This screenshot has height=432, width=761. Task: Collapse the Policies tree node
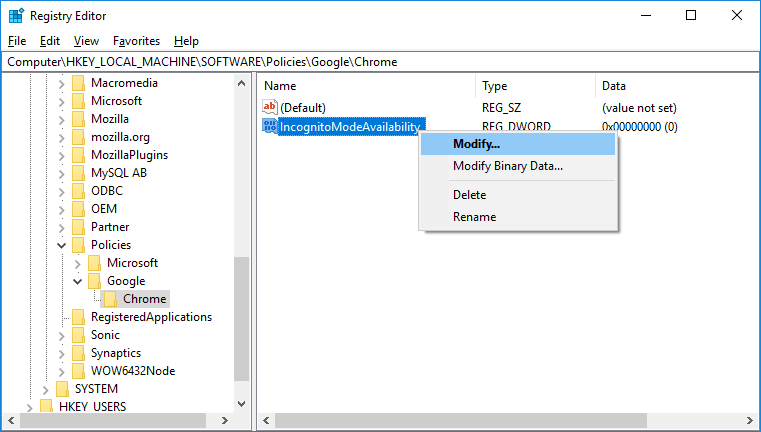click(x=62, y=245)
